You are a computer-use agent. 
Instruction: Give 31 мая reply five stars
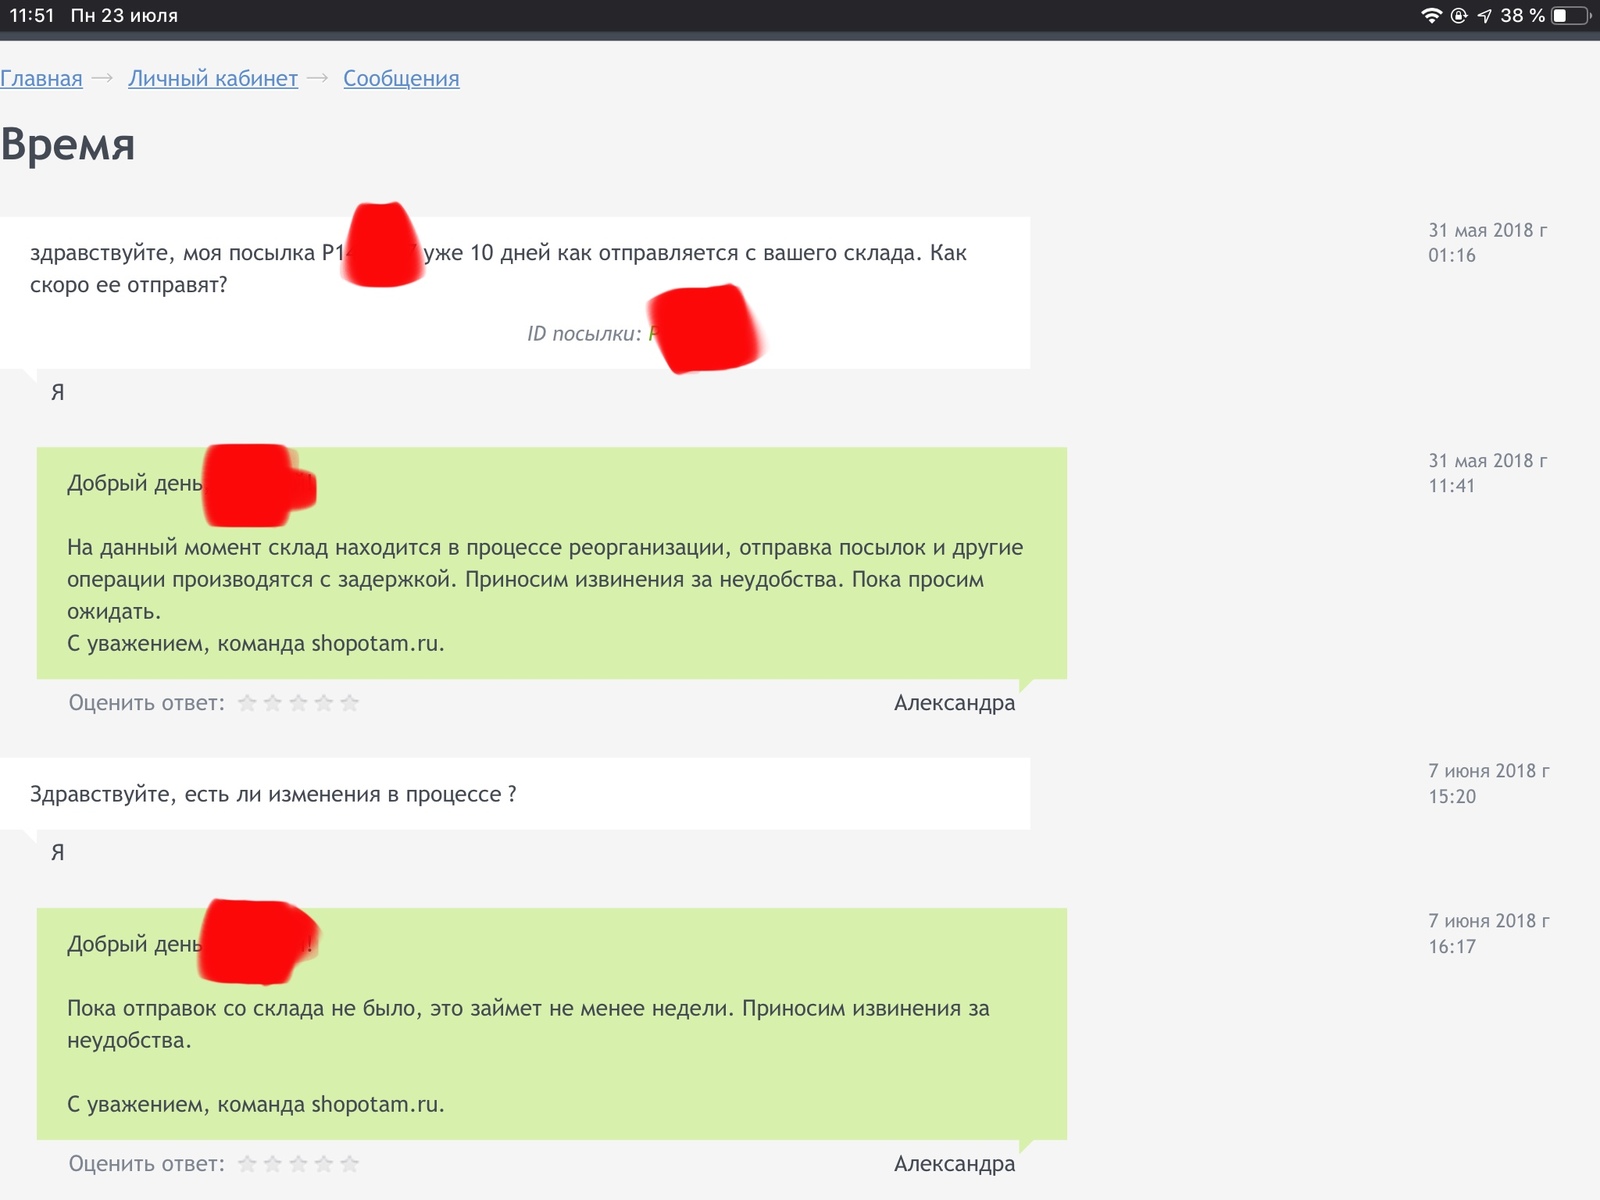[x=349, y=703]
